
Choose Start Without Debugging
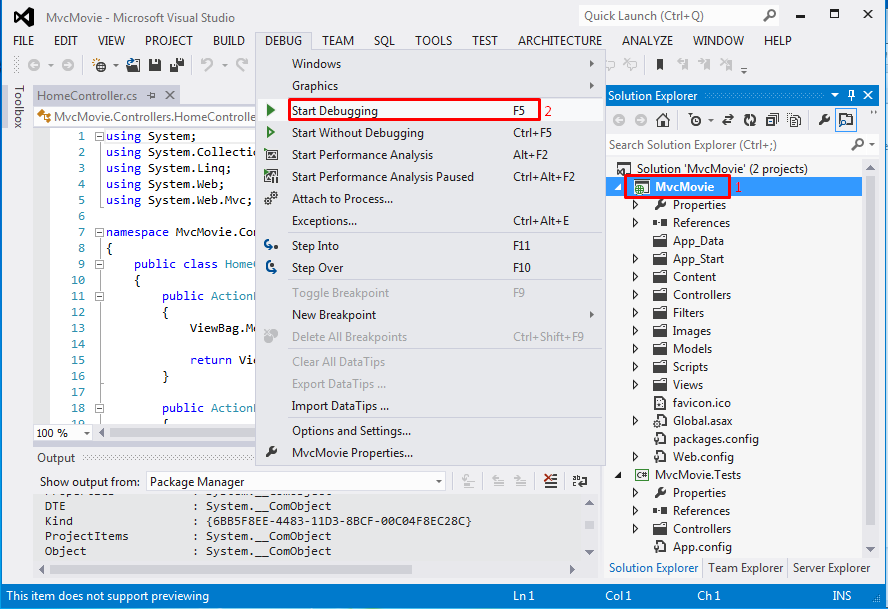430,133
